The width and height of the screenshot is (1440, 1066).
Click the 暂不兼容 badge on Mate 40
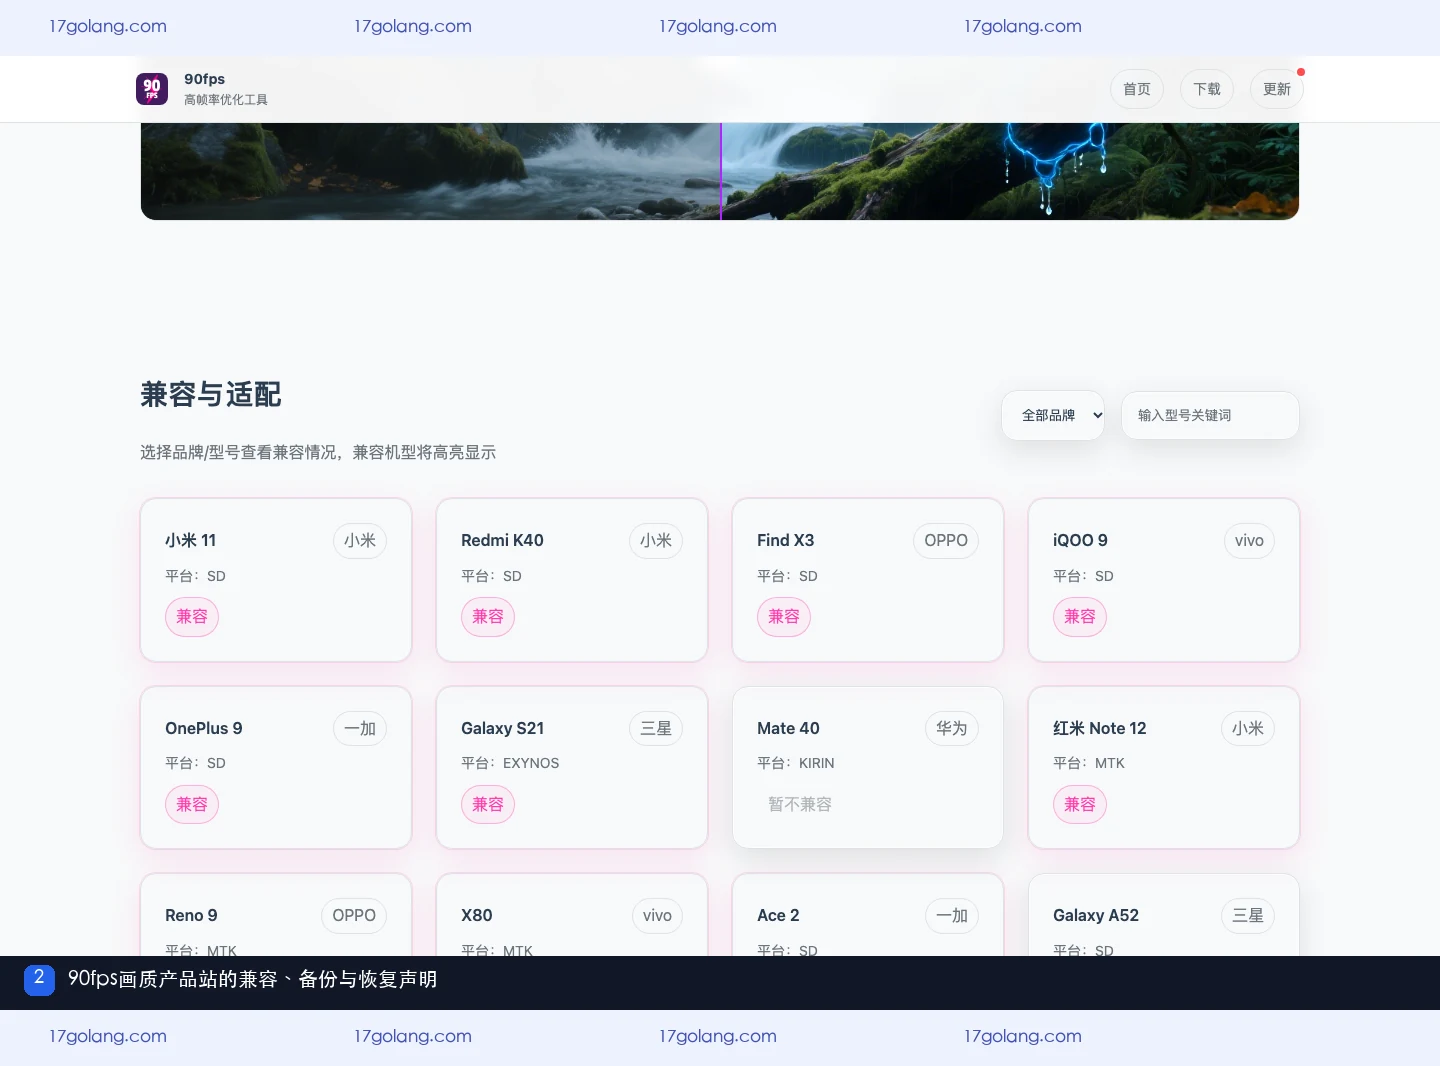800,805
